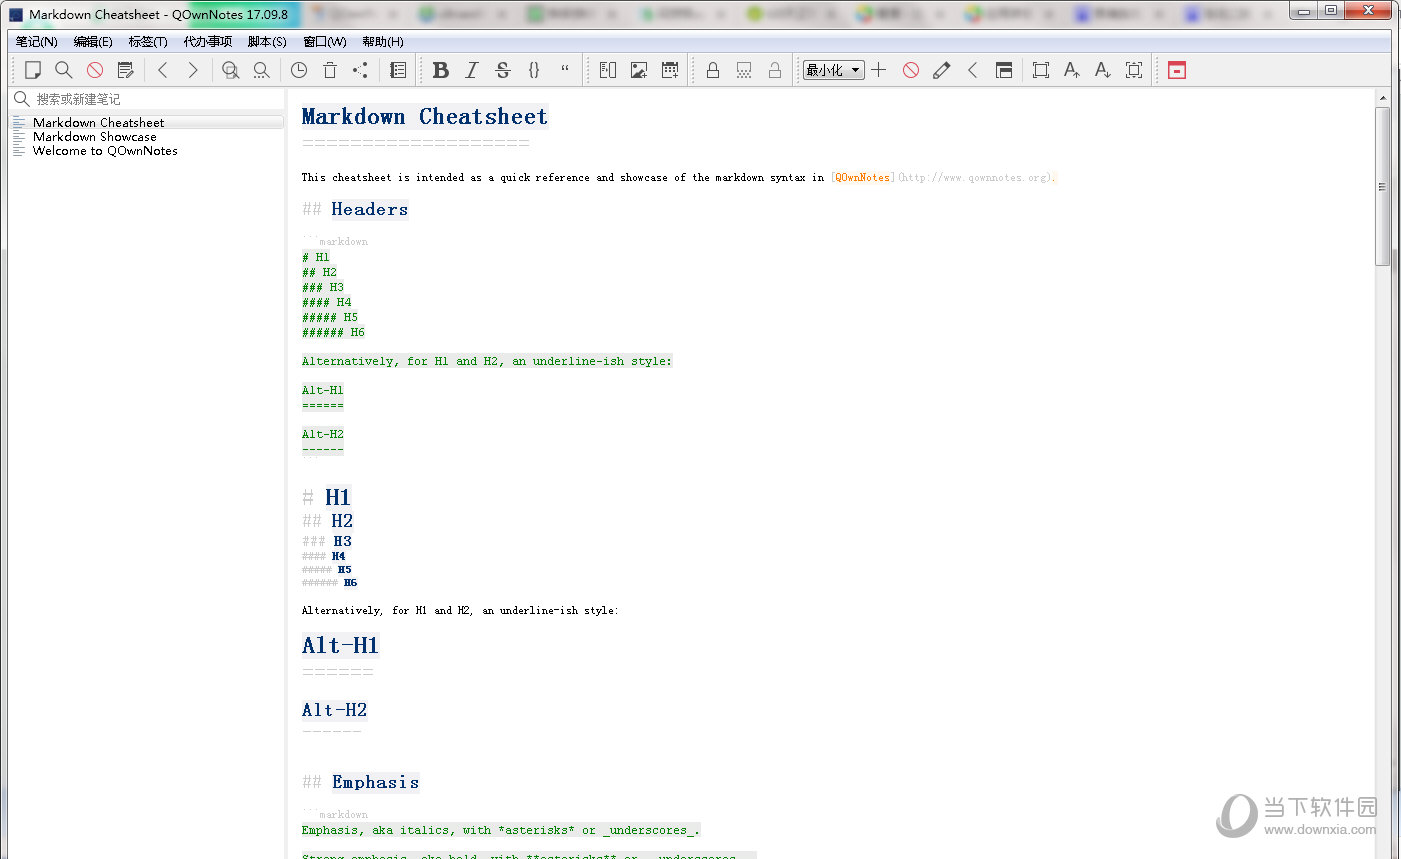Open the 帮助(H) menu
The height and width of the screenshot is (859, 1401).
[383, 41]
